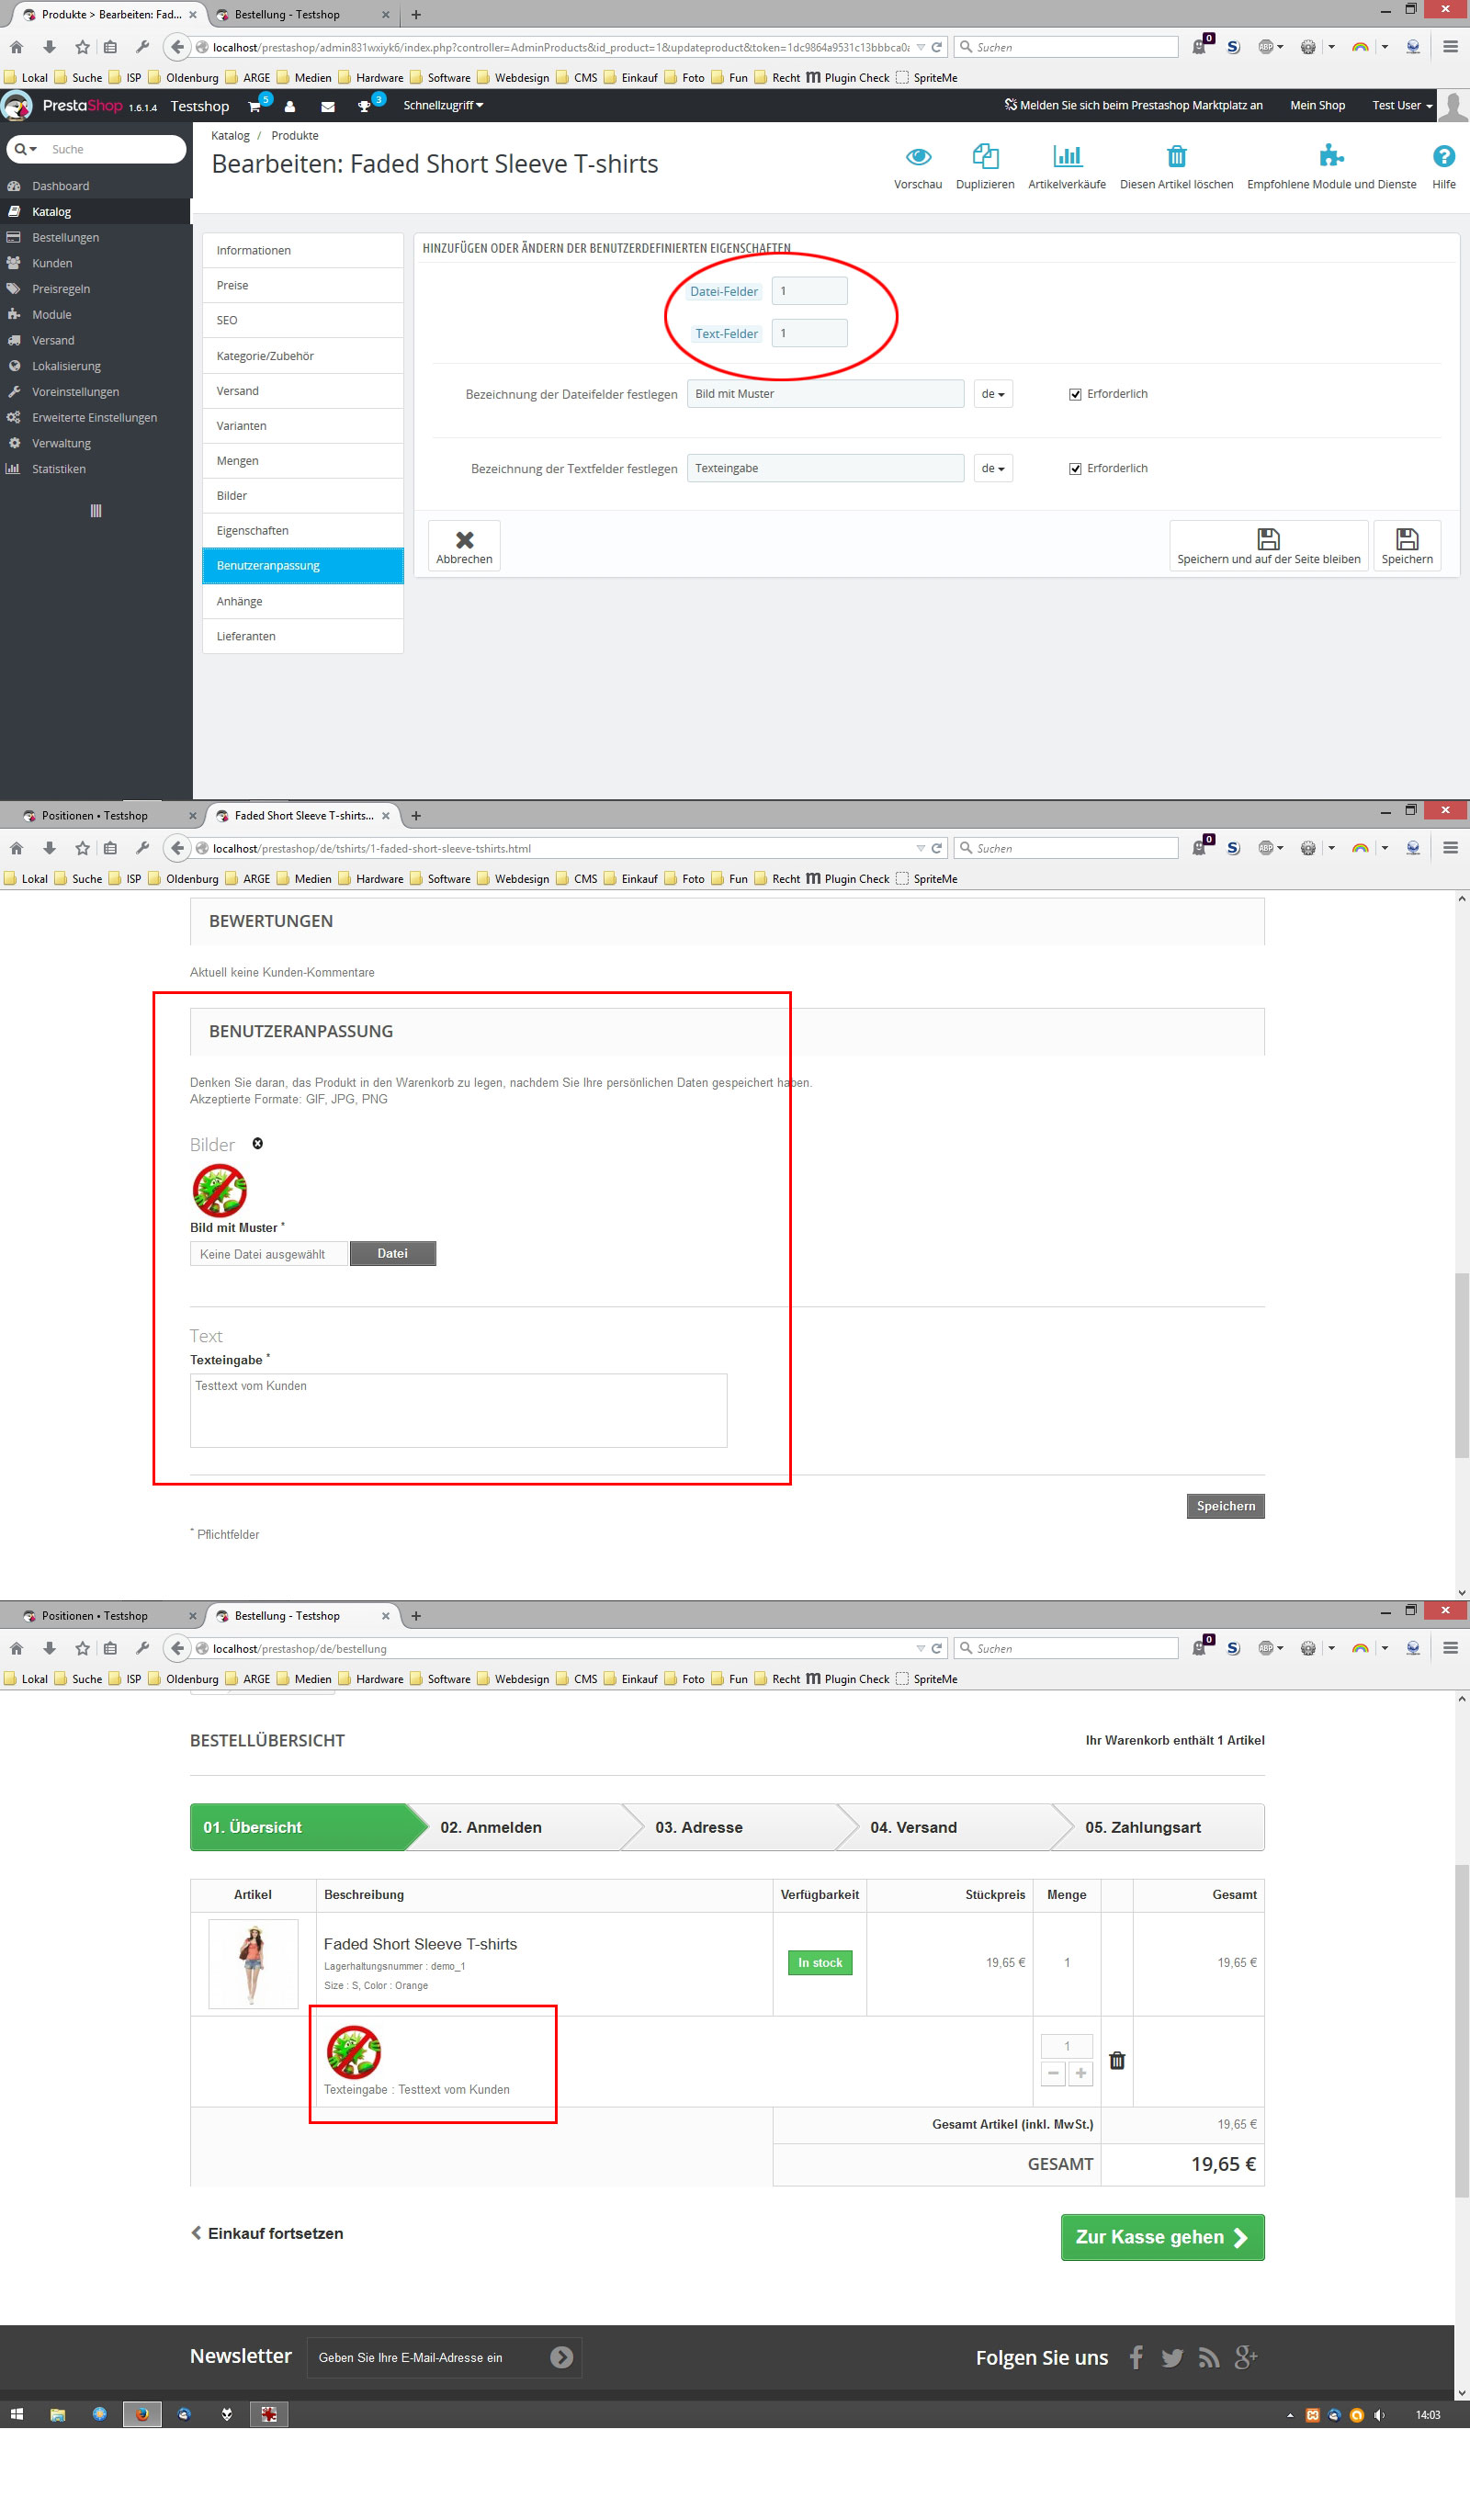Image resolution: width=1470 pixels, height=2520 pixels.
Task: Open Vorschau eye icon in product toolbar
Action: point(918,157)
